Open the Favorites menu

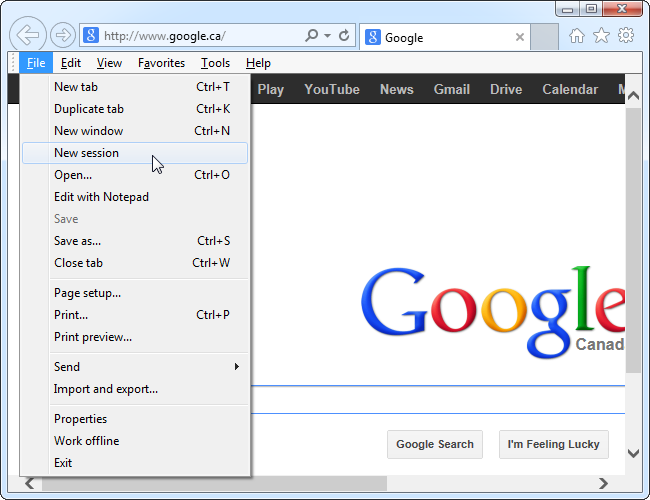pos(161,63)
